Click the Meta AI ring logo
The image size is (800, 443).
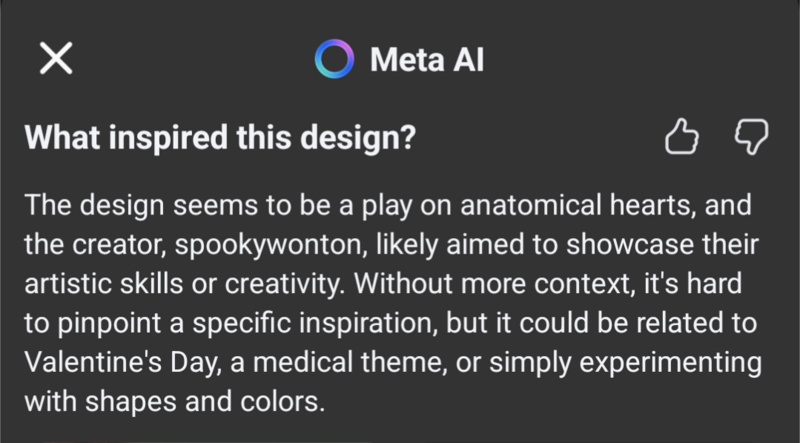334,59
